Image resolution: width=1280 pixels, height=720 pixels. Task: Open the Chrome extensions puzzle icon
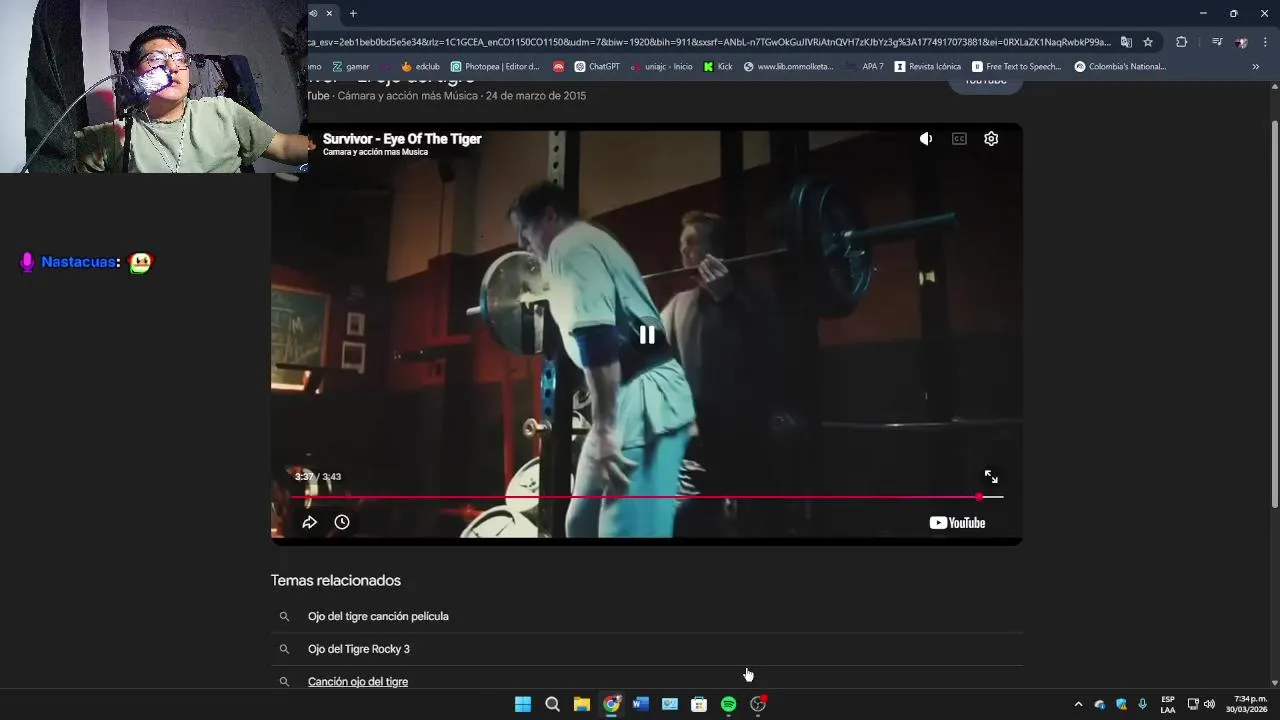tap(1182, 42)
